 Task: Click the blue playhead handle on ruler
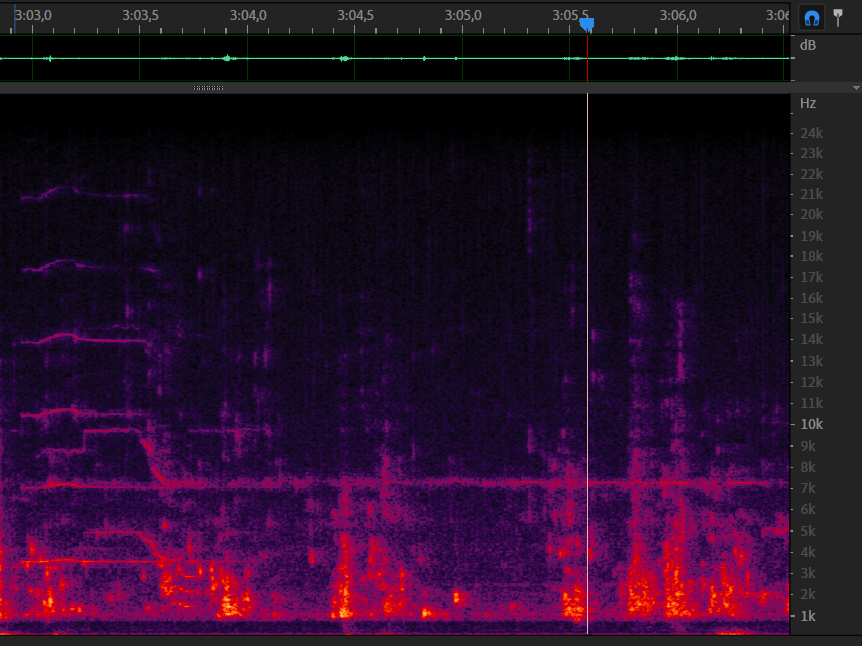pyautogui.click(x=587, y=24)
